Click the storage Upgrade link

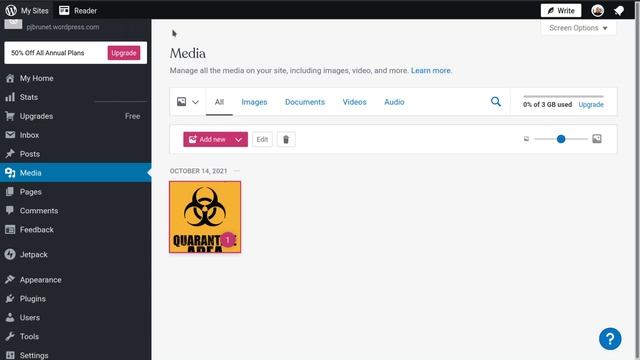(x=591, y=104)
